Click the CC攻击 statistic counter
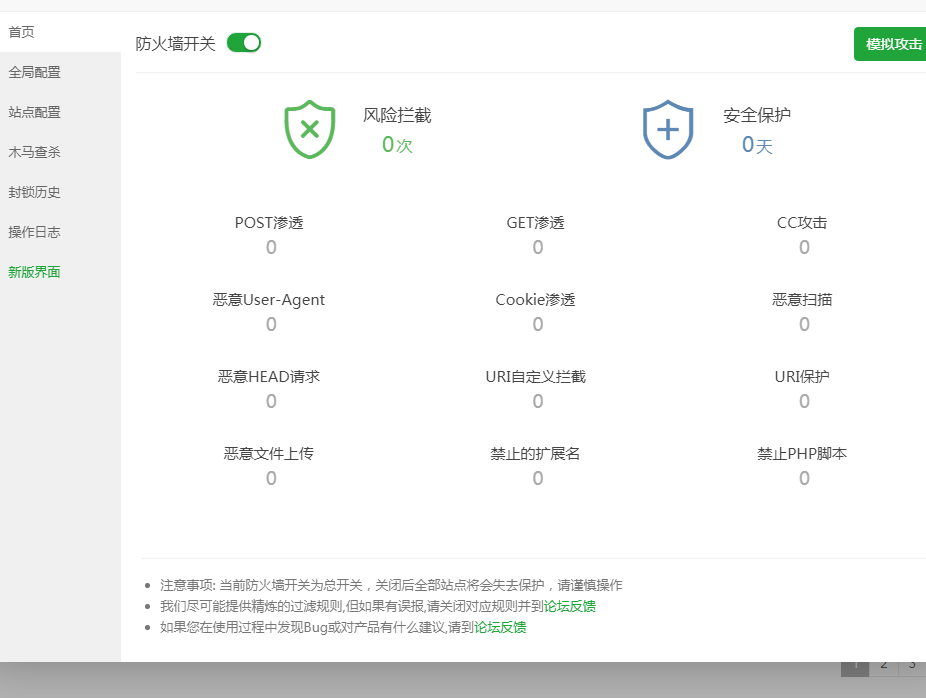This screenshot has width=926, height=698. pyautogui.click(x=804, y=246)
